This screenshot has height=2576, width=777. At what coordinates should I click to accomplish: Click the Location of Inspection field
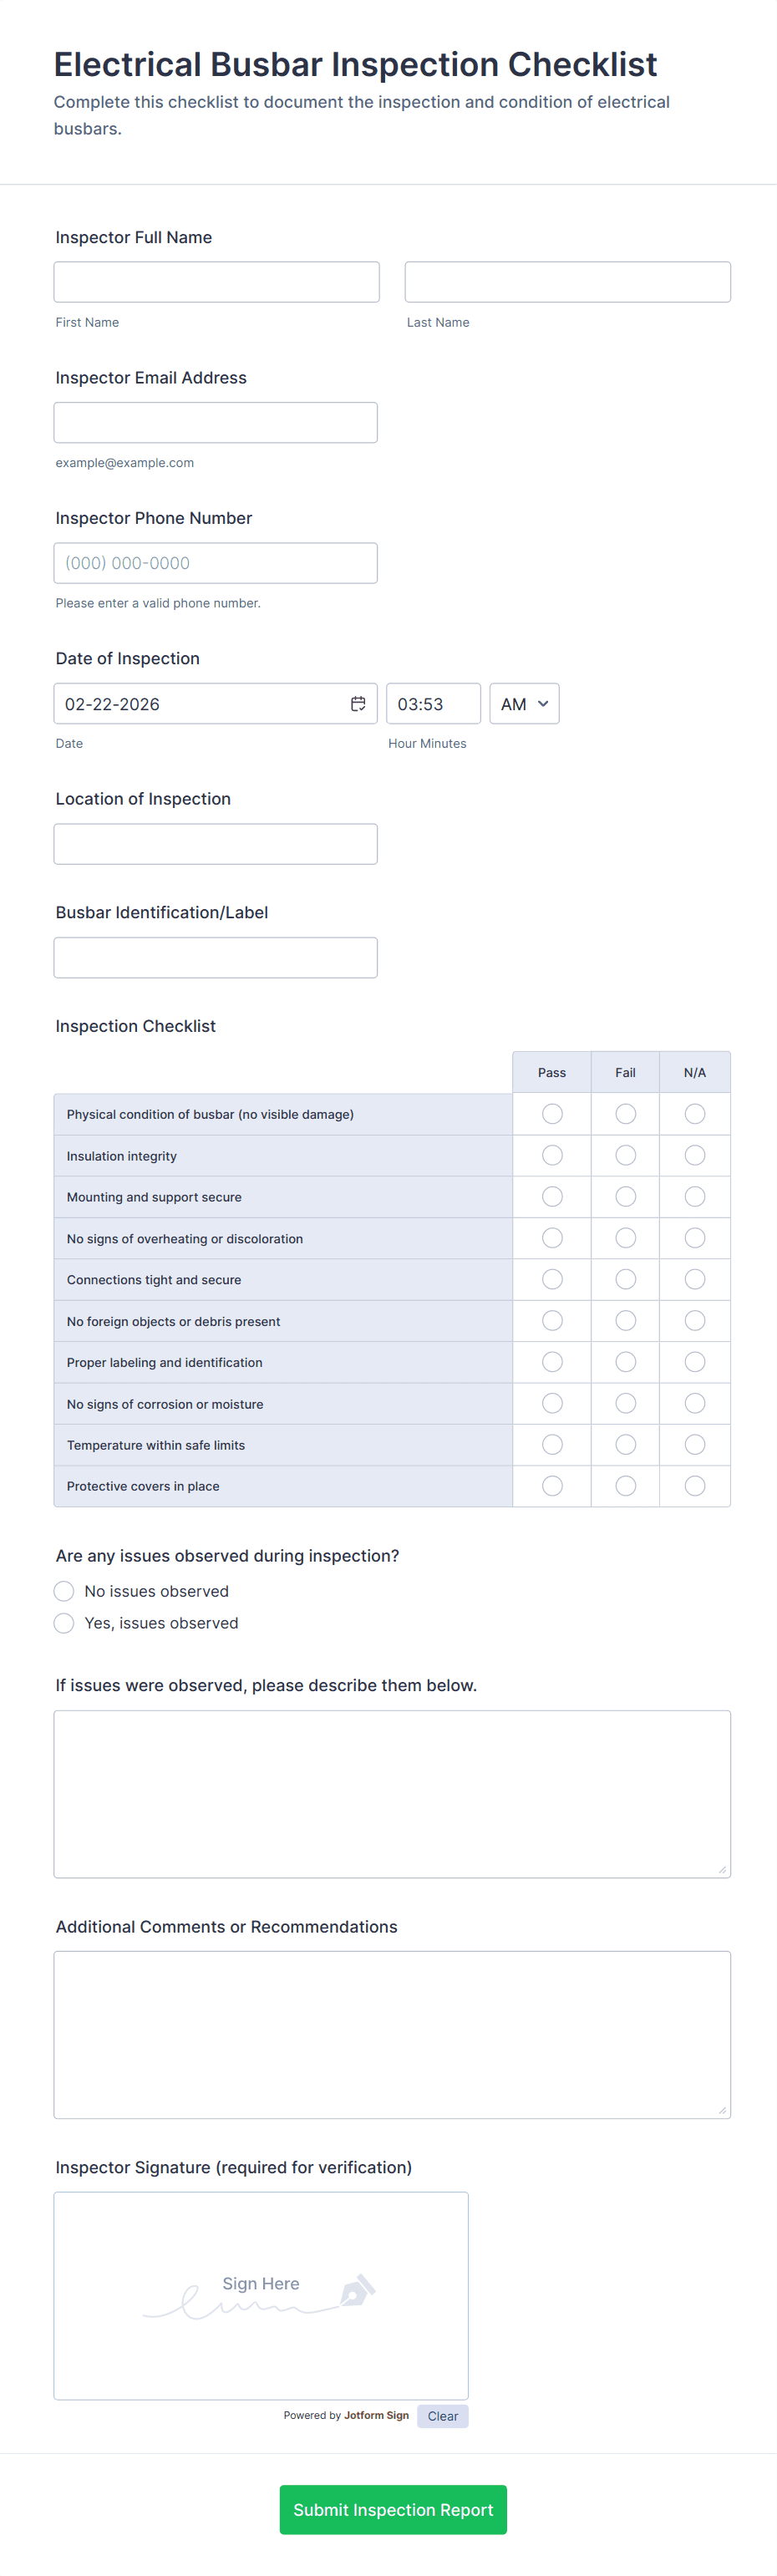(216, 844)
